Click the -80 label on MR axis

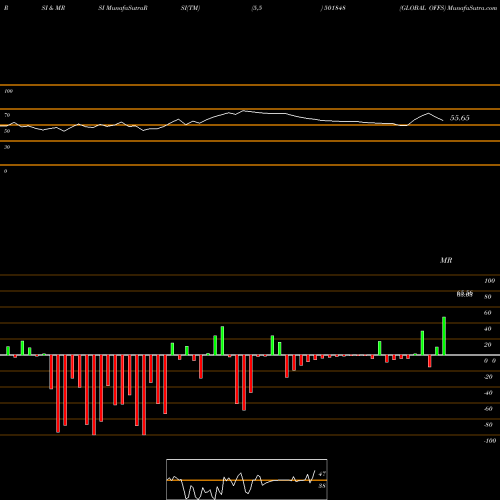pyautogui.click(x=488, y=425)
